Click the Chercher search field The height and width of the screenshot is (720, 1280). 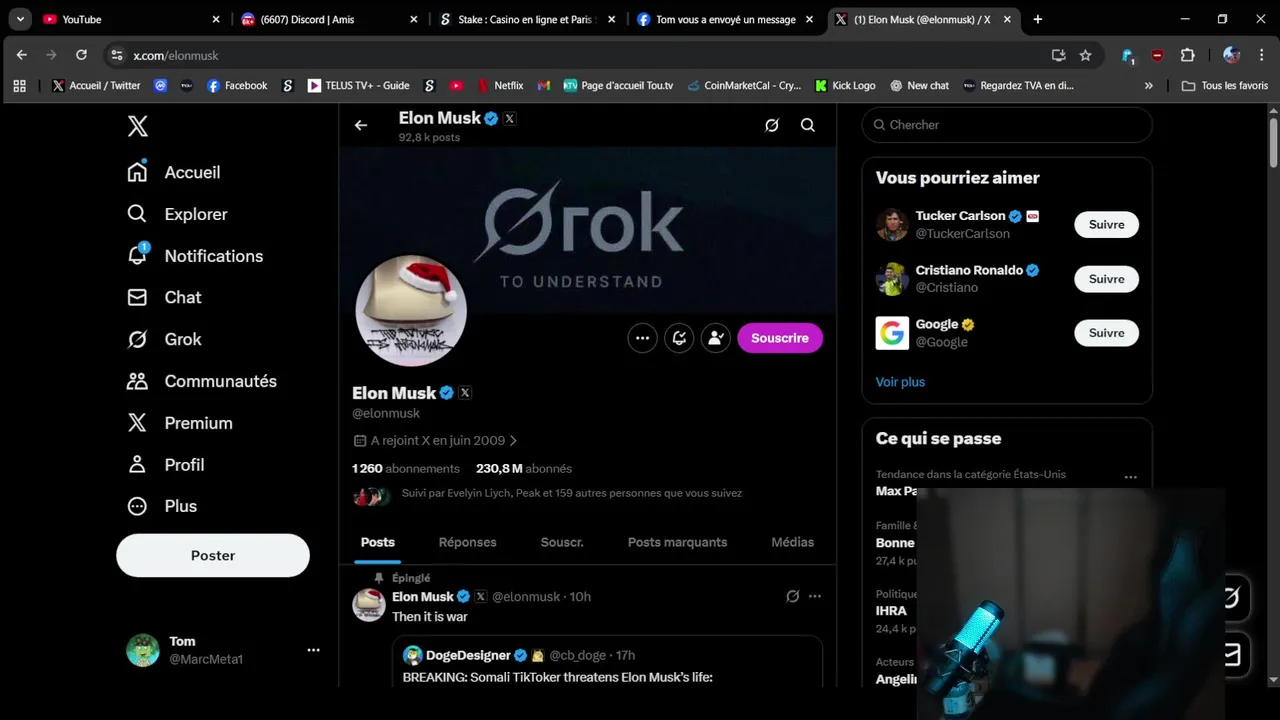[x=1007, y=125]
